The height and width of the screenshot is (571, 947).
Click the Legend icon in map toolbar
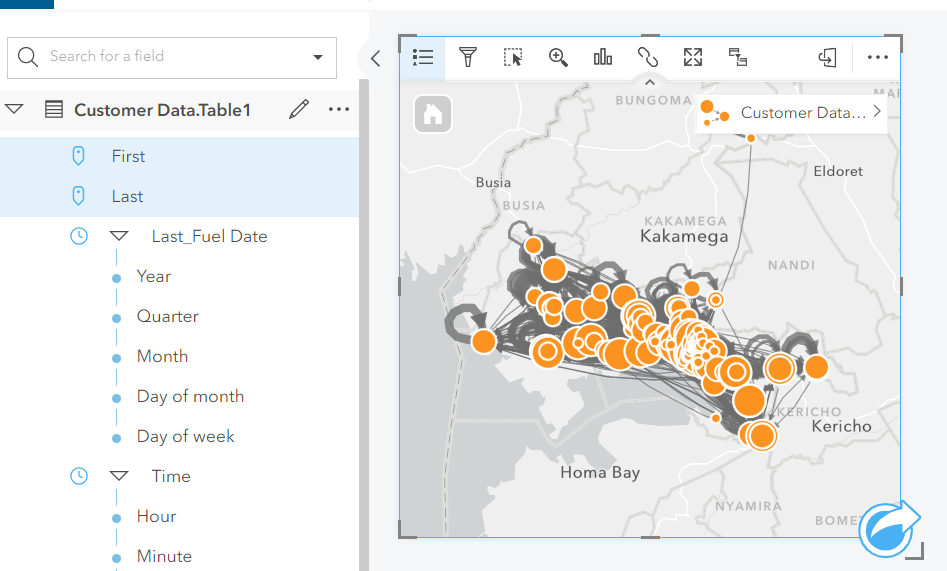(423, 58)
